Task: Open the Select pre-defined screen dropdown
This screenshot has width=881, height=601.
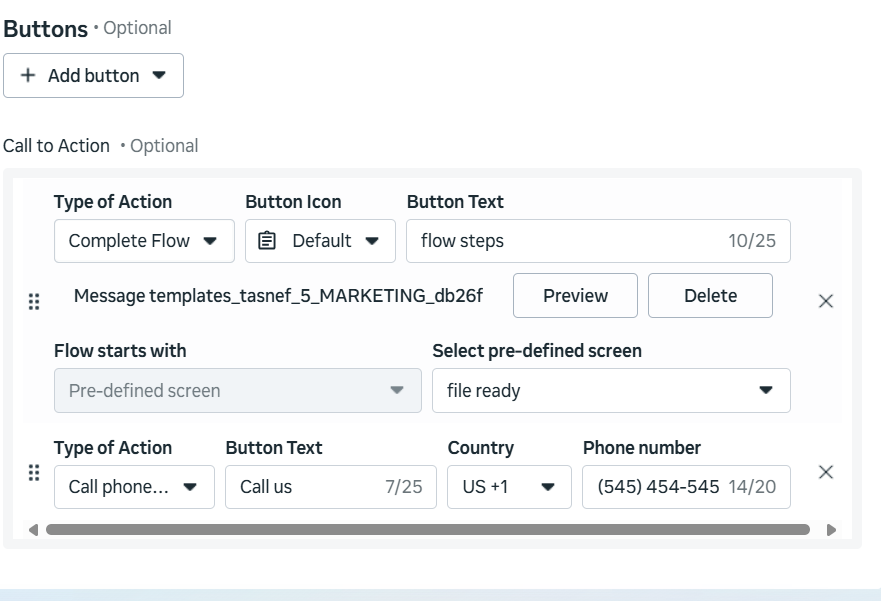Action: 611,391
